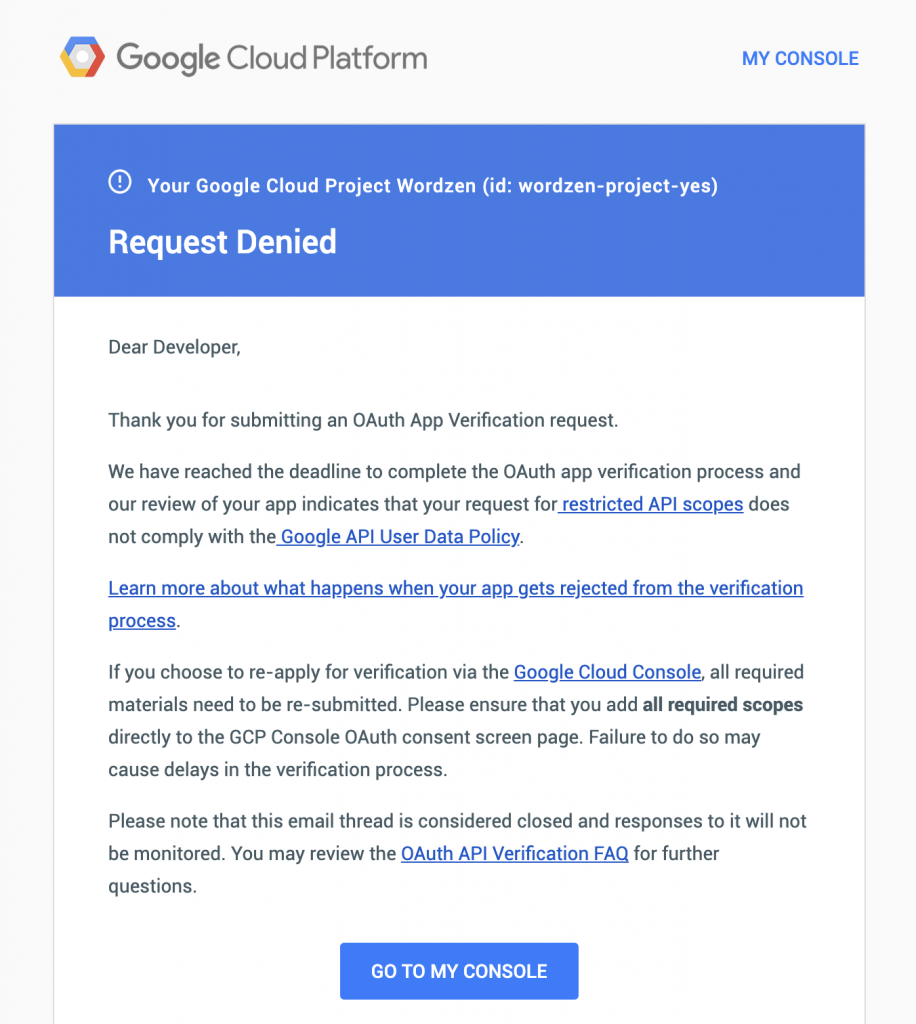Open the Google API User Data Policy link
This screenshot has height=1024, width=916.
tap(400, 537)
